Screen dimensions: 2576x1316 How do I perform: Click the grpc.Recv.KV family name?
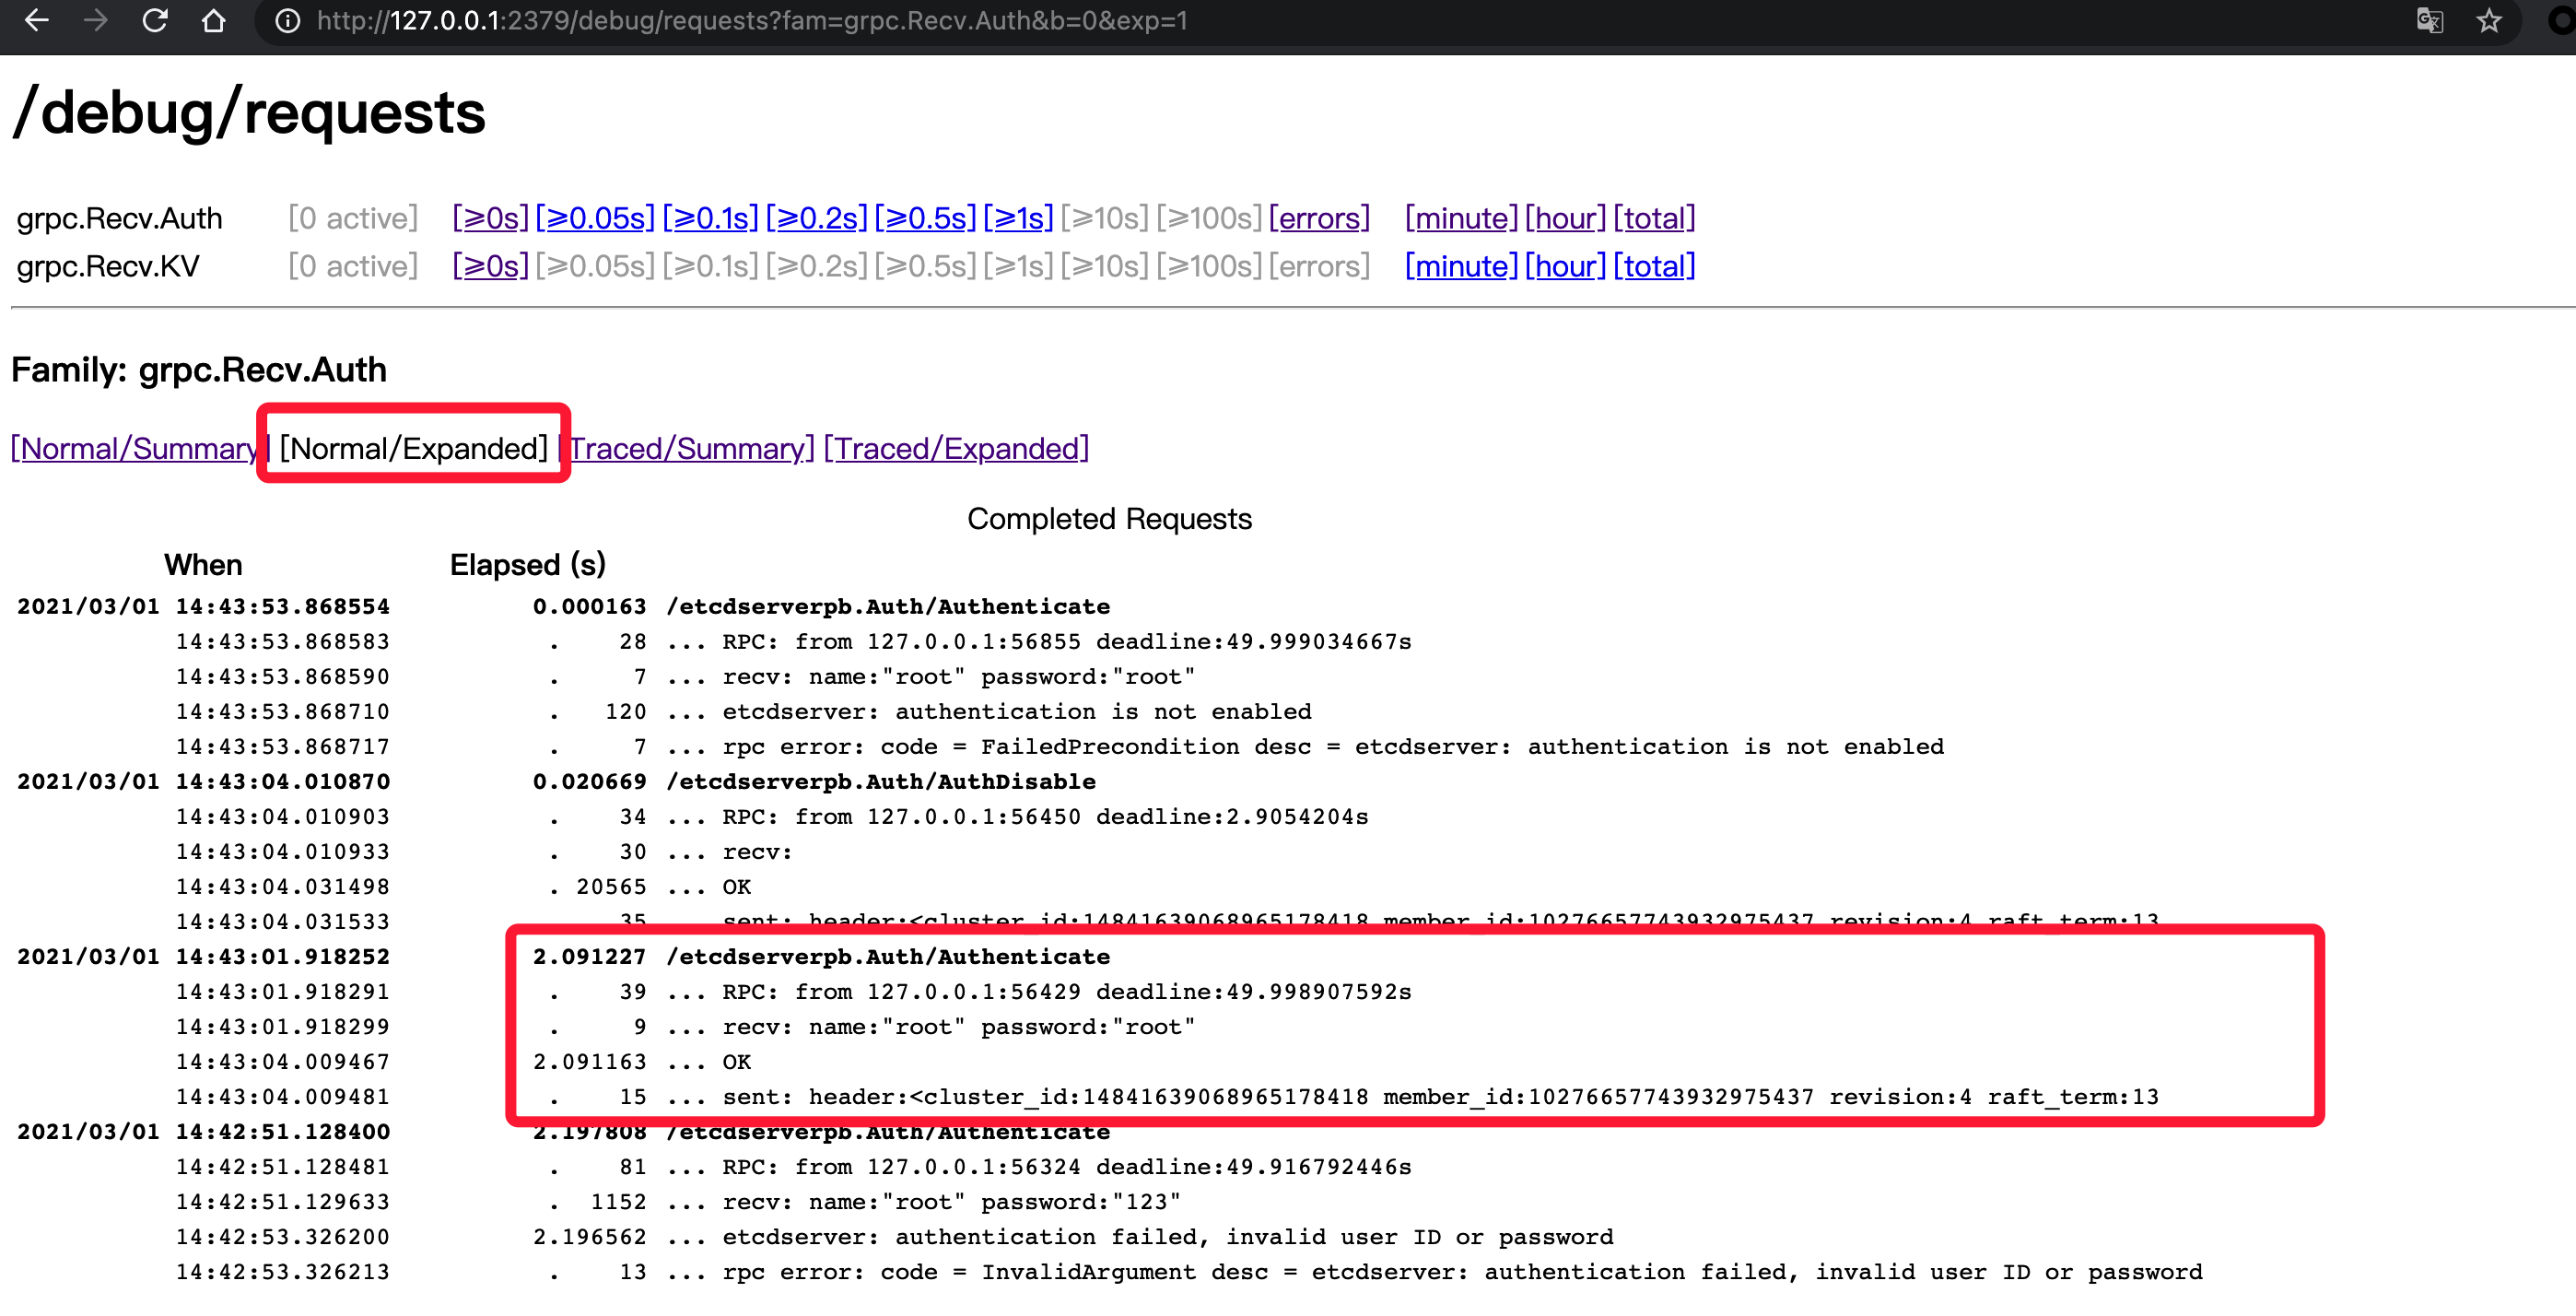pyautogui.click(x=108, y=266)
